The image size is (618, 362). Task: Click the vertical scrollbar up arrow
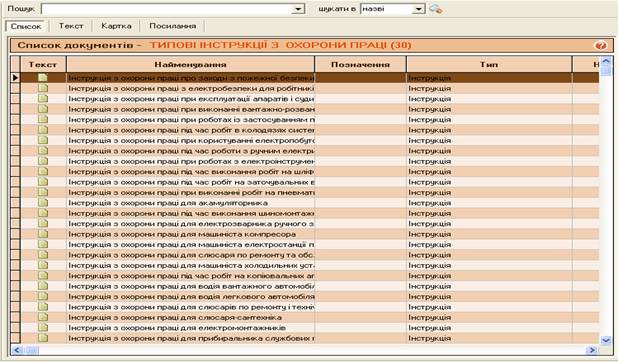(x=606, y=61)
